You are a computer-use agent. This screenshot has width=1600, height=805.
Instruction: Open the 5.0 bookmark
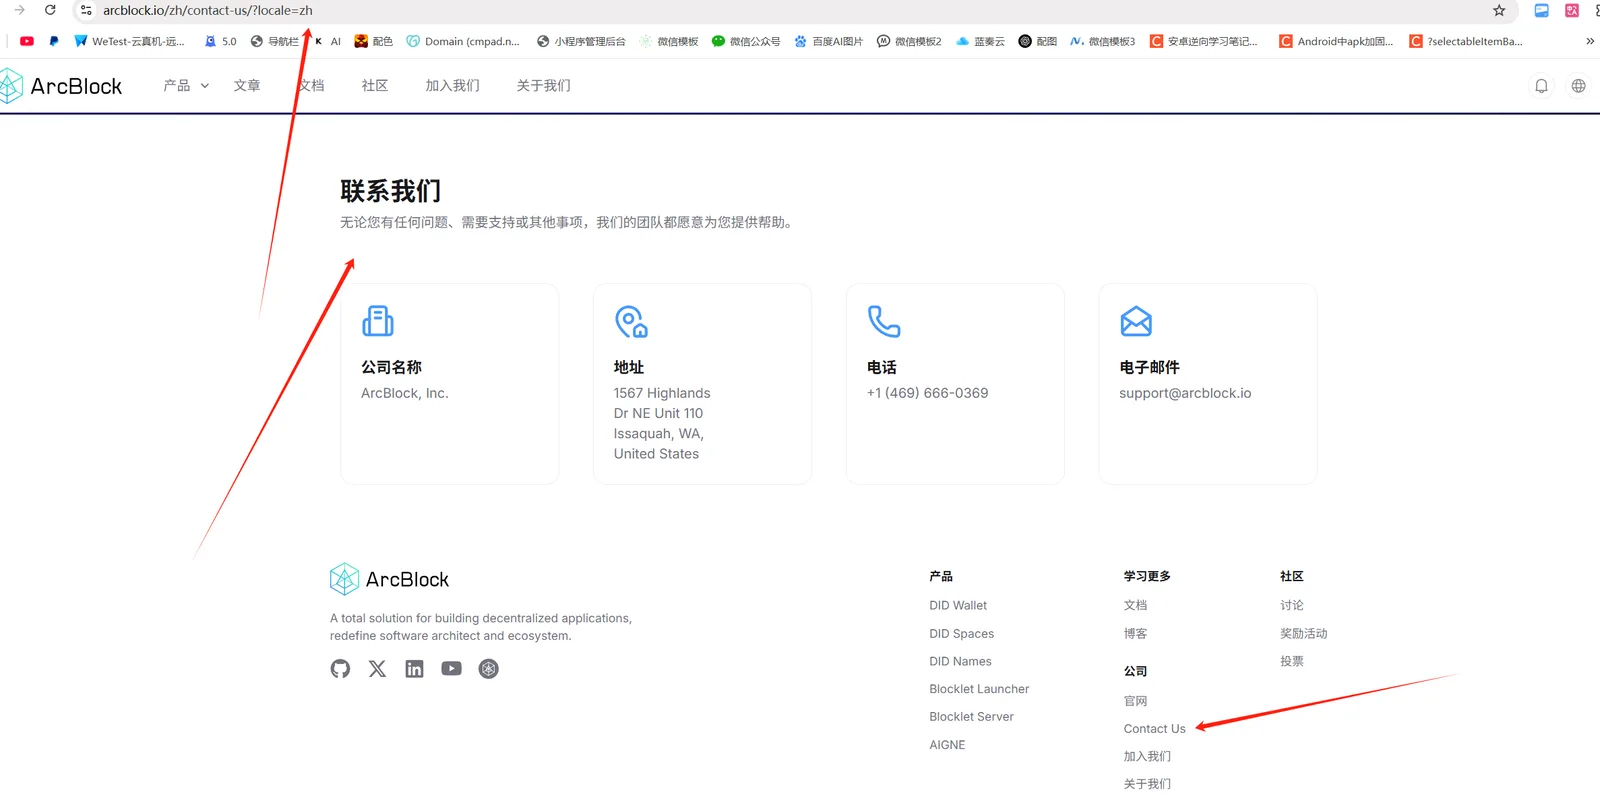click(x=220, y=41)
